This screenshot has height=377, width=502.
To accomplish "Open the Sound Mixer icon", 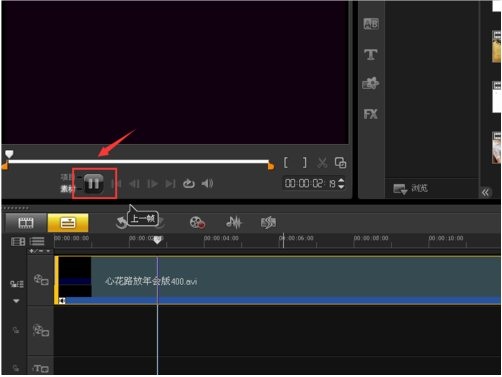I will [x=233, y=223].
